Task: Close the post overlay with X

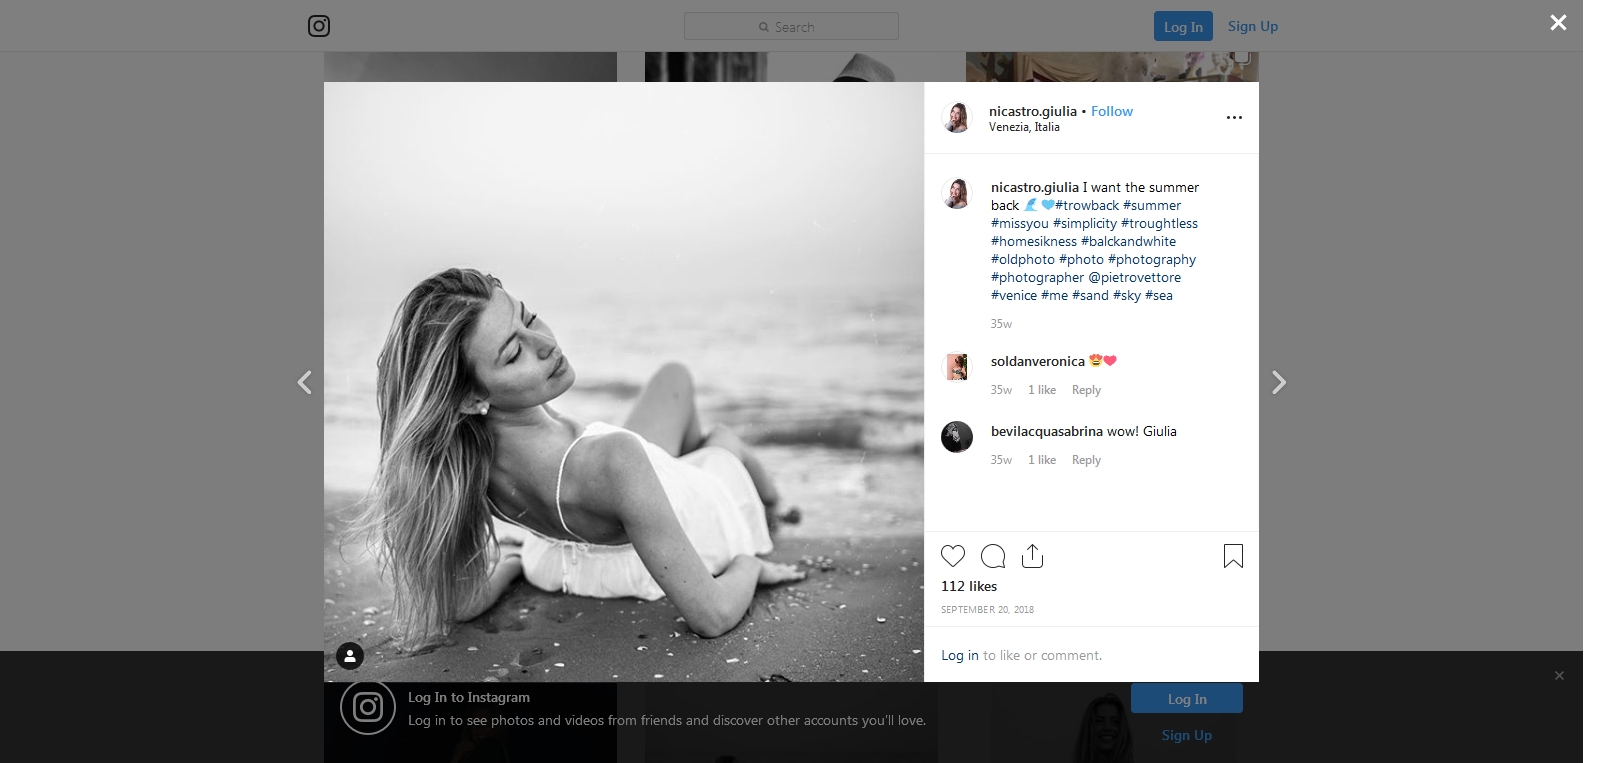Action: click(1558, 22)
